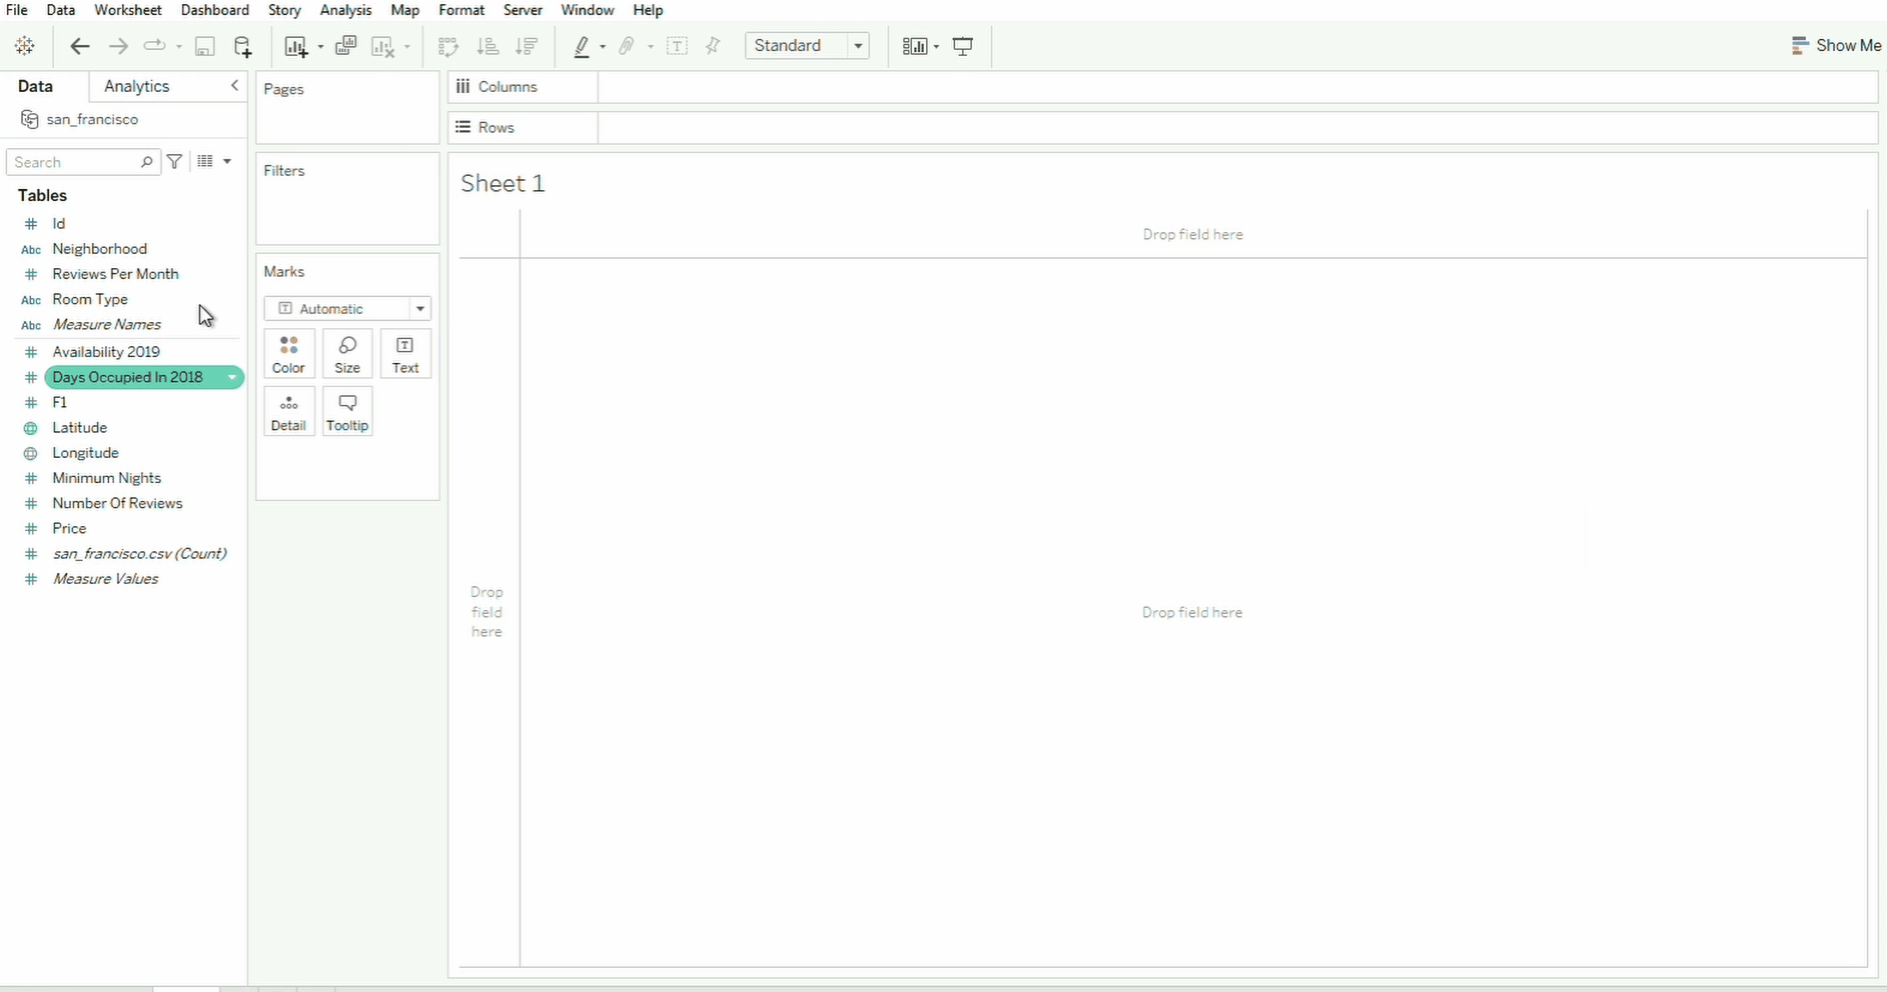This screenshot has width=1887, height=992.
Task: Click the Rows shelf
Action: click(x=1237, y=128)
